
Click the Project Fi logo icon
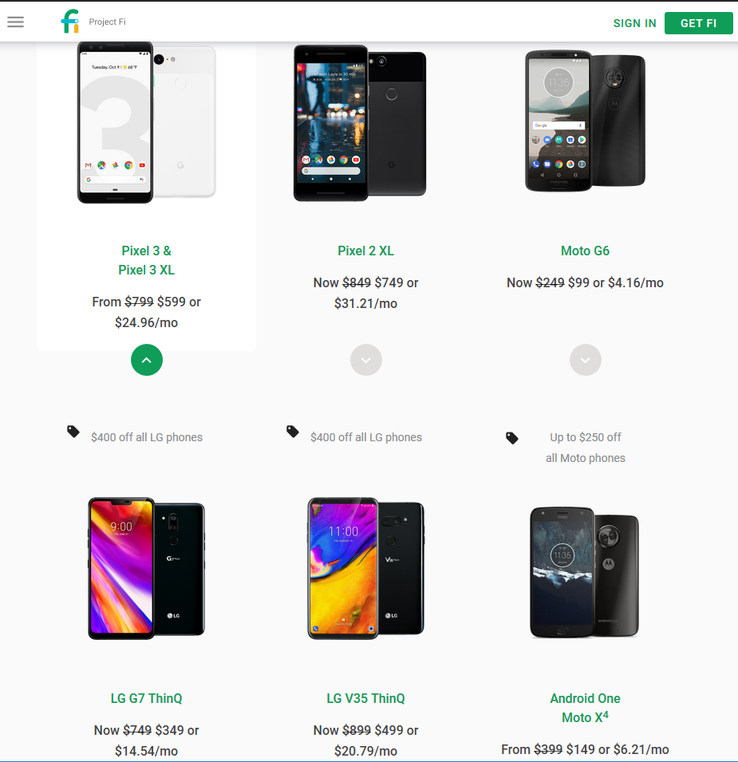[x=70, y=21]
